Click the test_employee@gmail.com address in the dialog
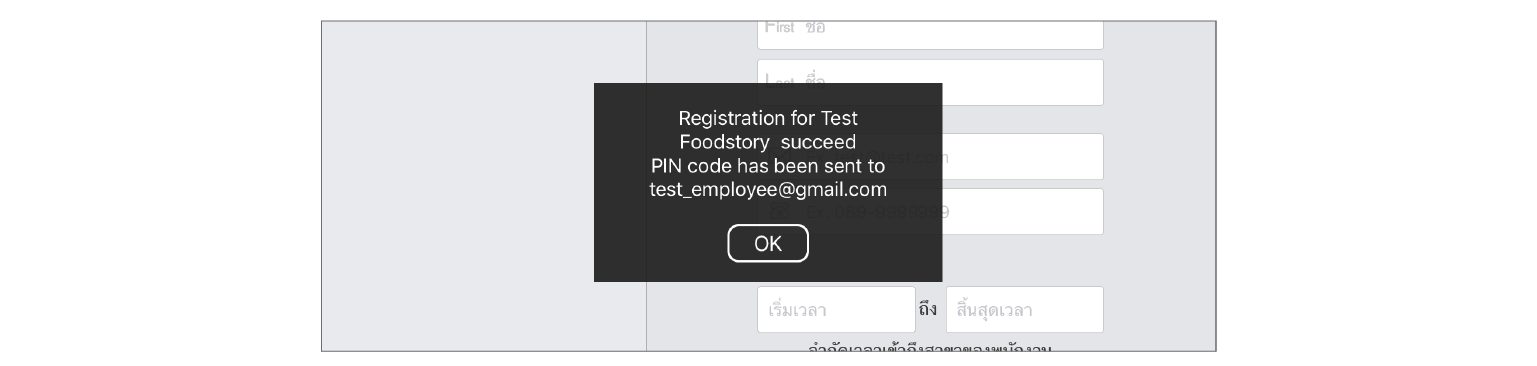The image size is (1537, 366). coord(767,189)
